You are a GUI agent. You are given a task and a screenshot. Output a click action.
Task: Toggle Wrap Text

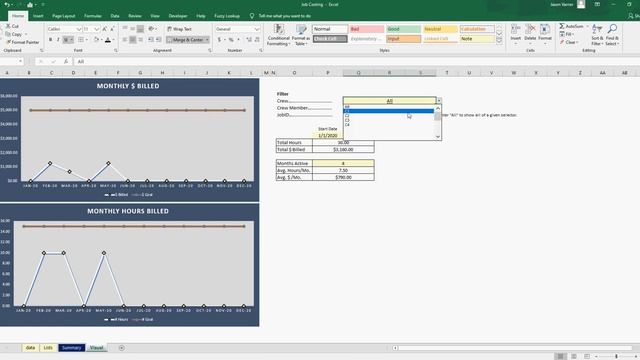(x=179, y=29)
